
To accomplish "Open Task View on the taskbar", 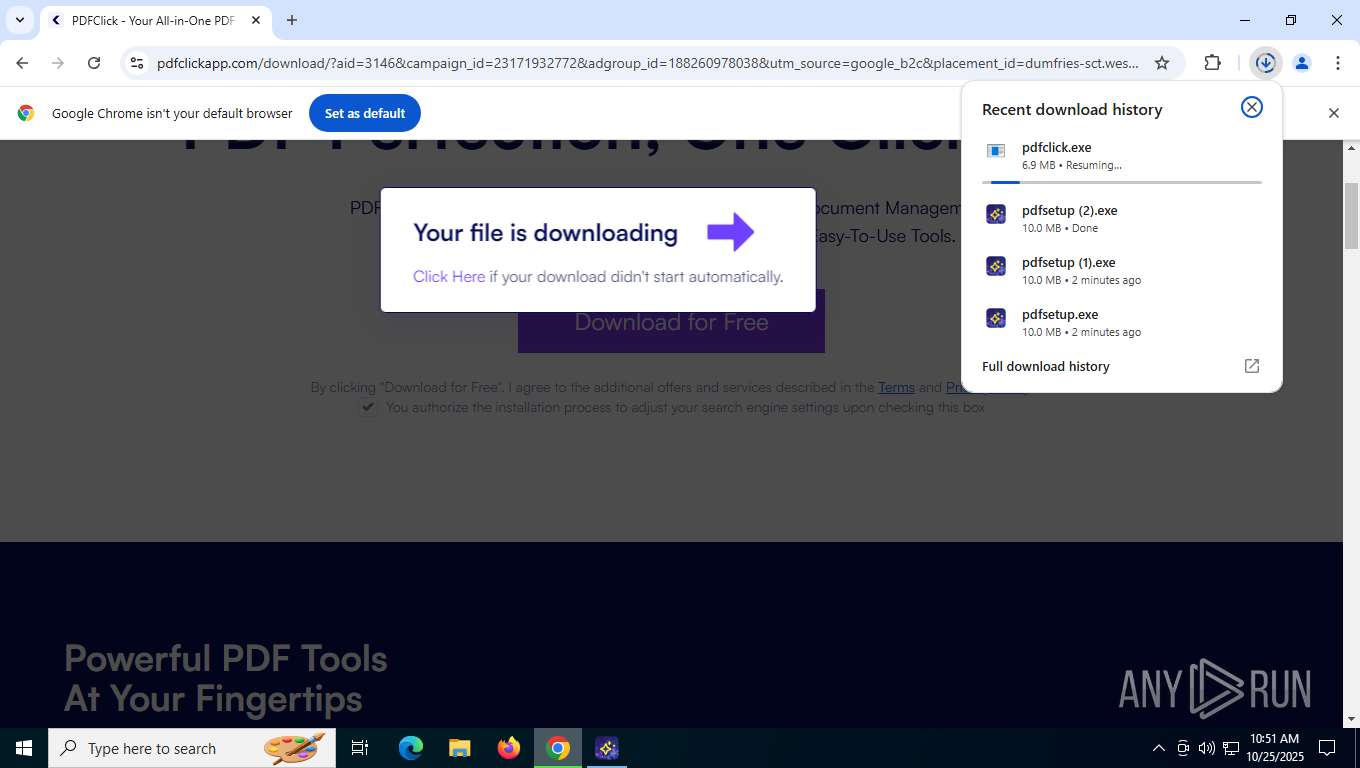I will pos(360,748).
